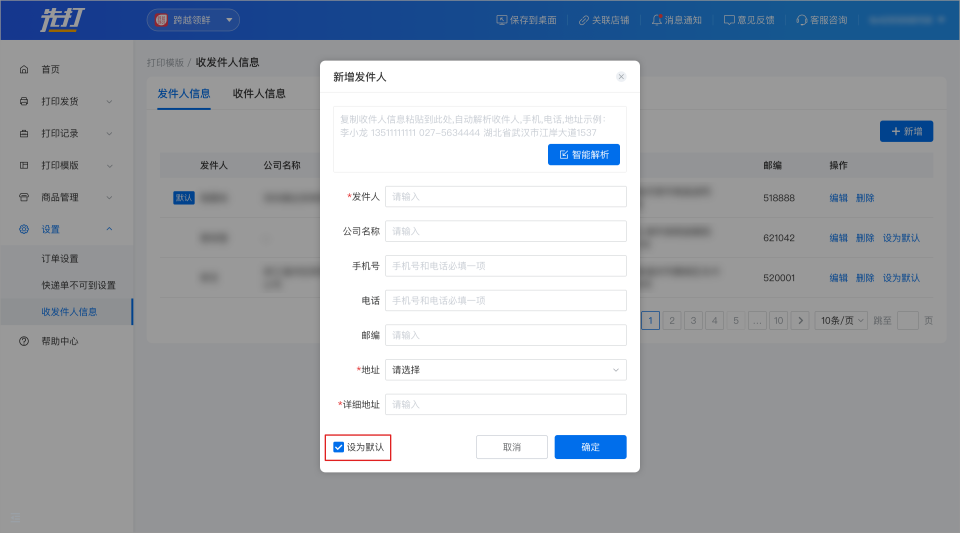960x533 pixels.
Task: Open 消息通知 via the bell icon
Action: click(x=657, y=20)
